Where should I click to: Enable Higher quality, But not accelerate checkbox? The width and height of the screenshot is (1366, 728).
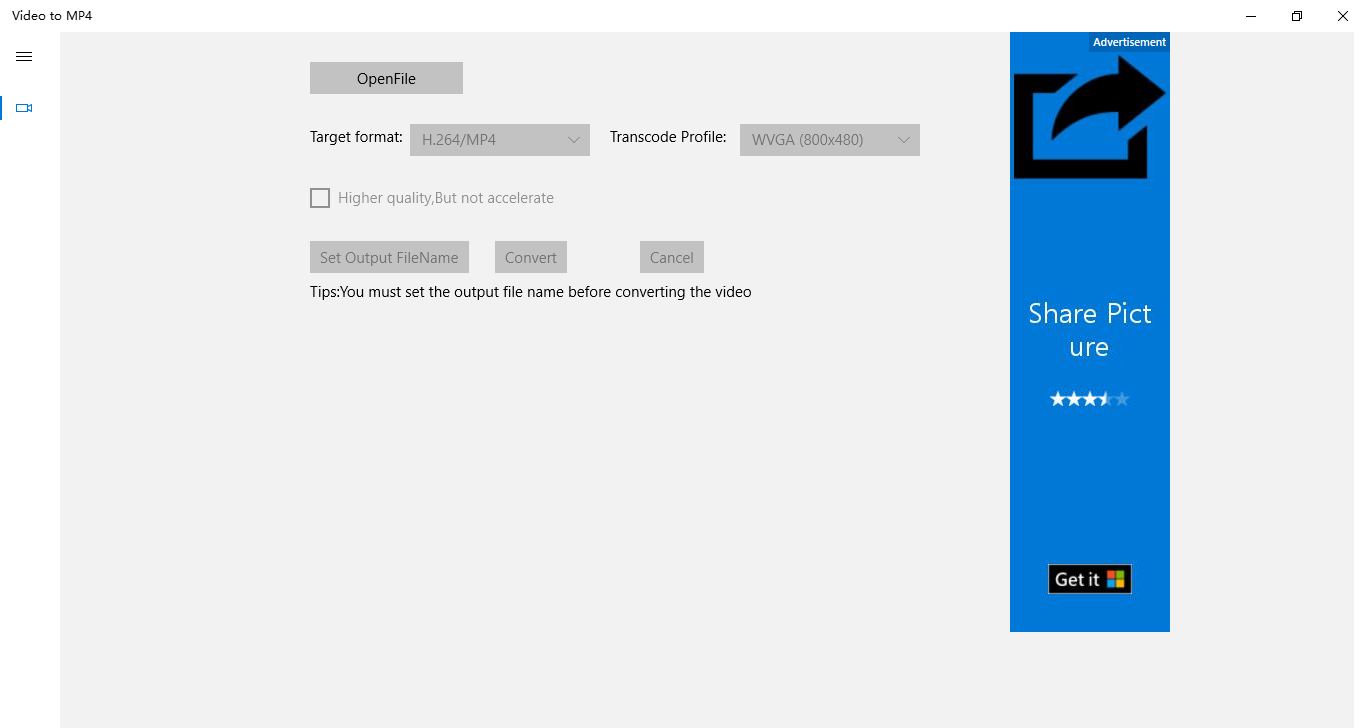[x=320, y=198]
